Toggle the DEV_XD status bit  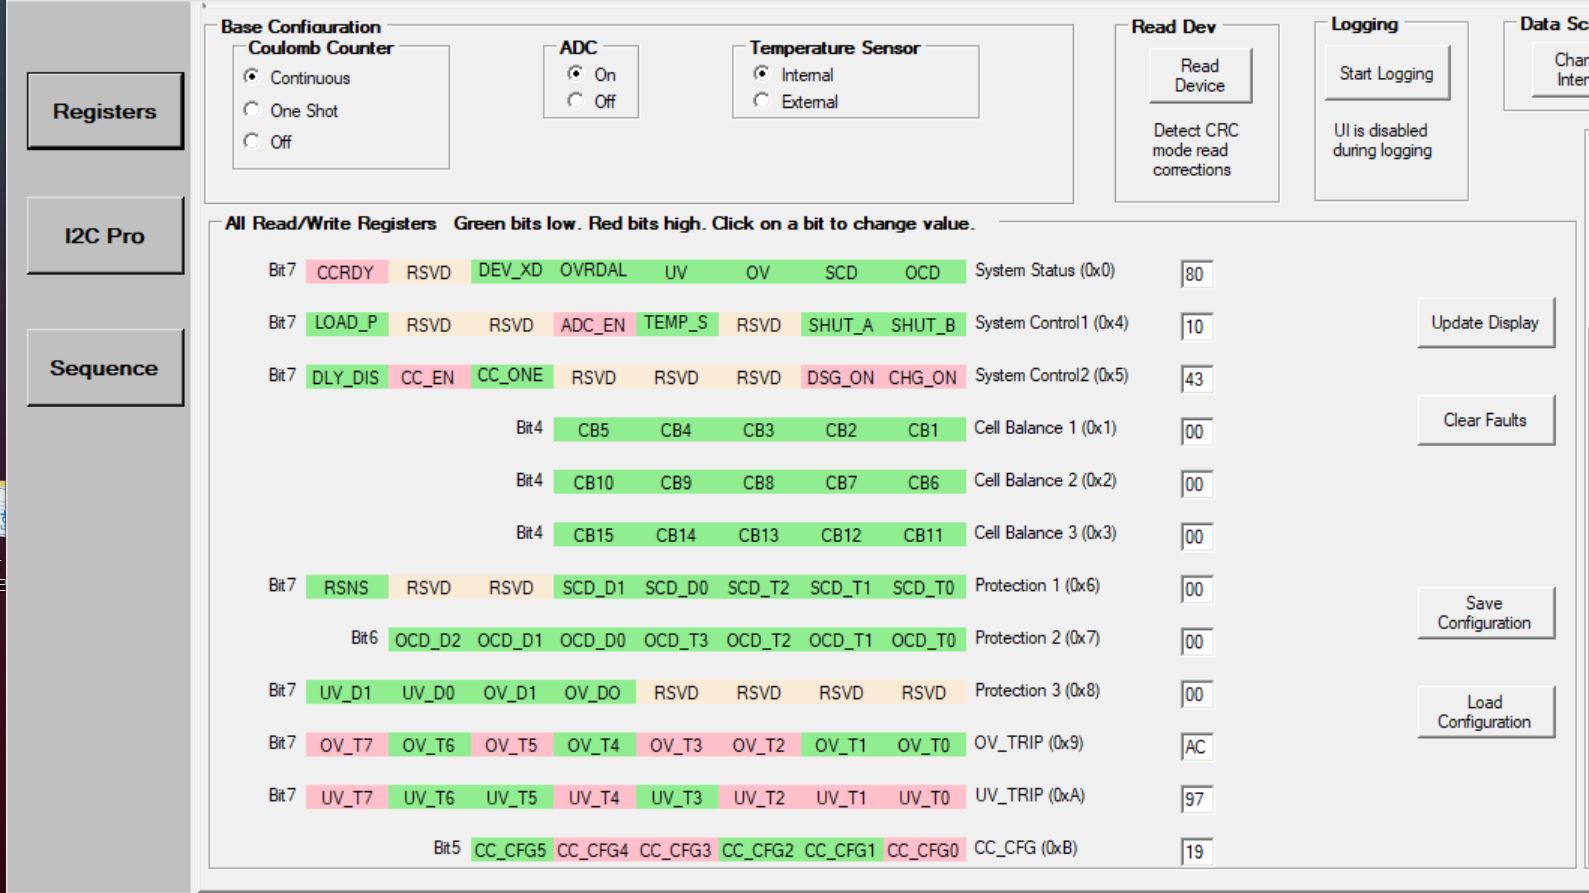[510, 271]
